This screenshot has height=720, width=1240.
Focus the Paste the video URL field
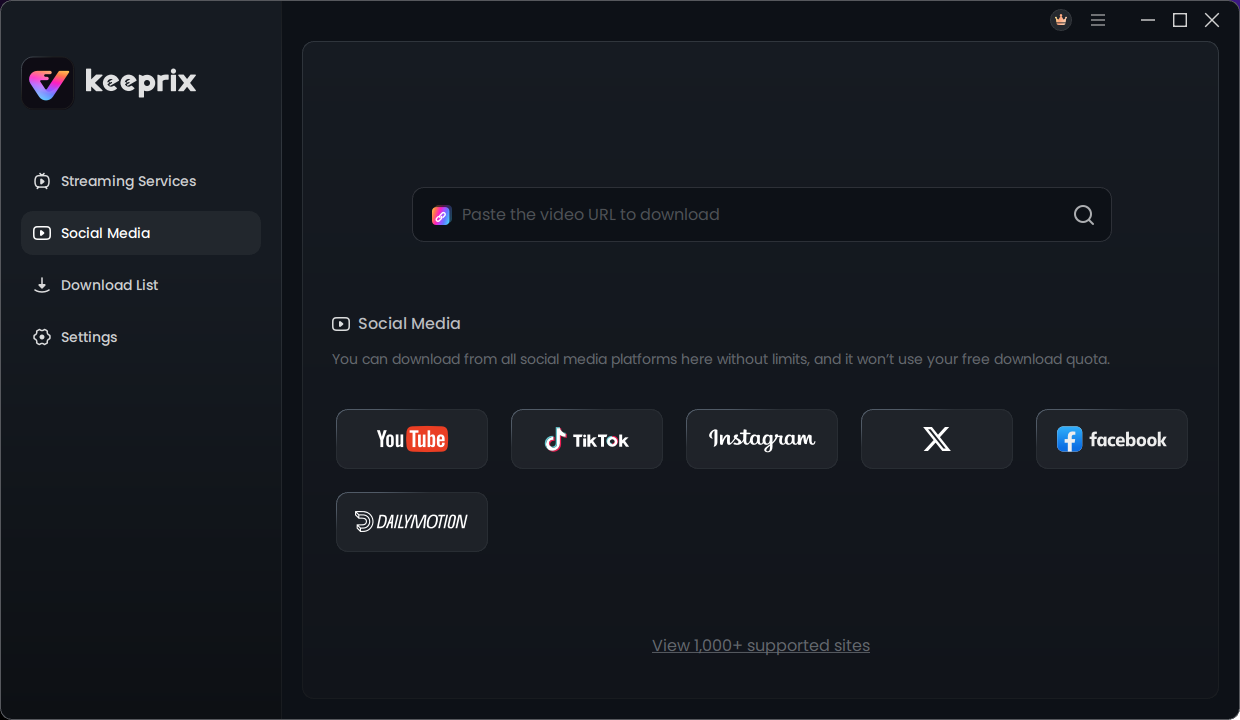(762, 215)
